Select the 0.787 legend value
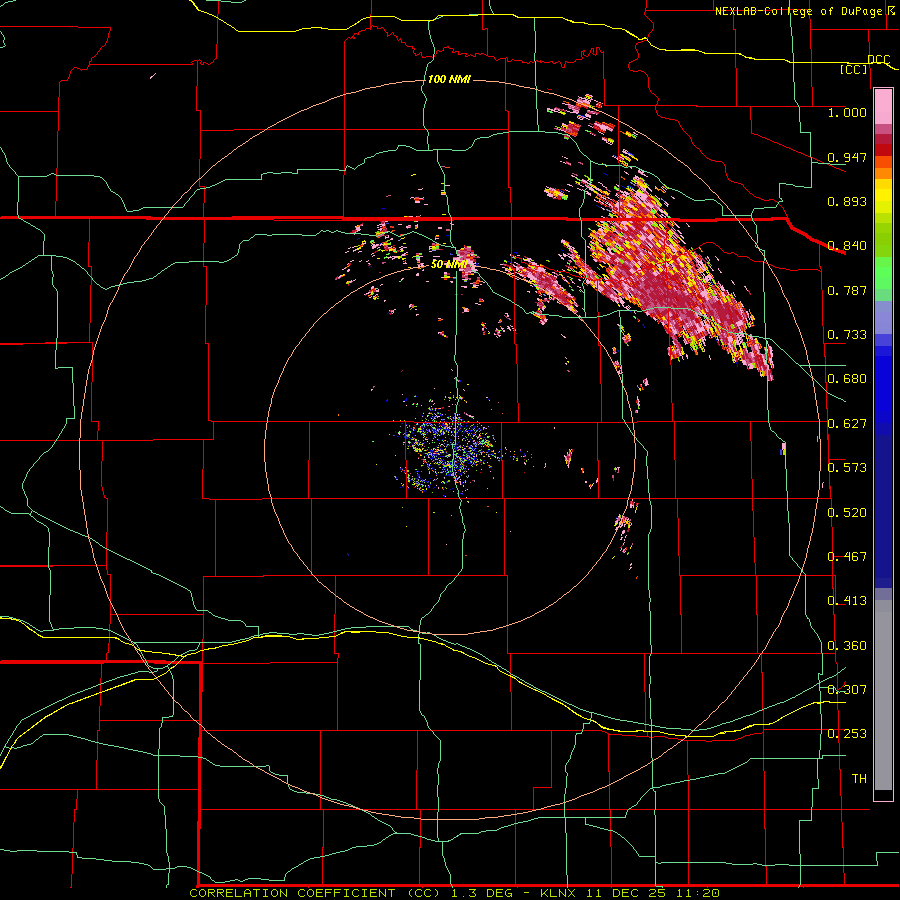The width and height of the screenshot is (900, 900). (x=847, y=290)
